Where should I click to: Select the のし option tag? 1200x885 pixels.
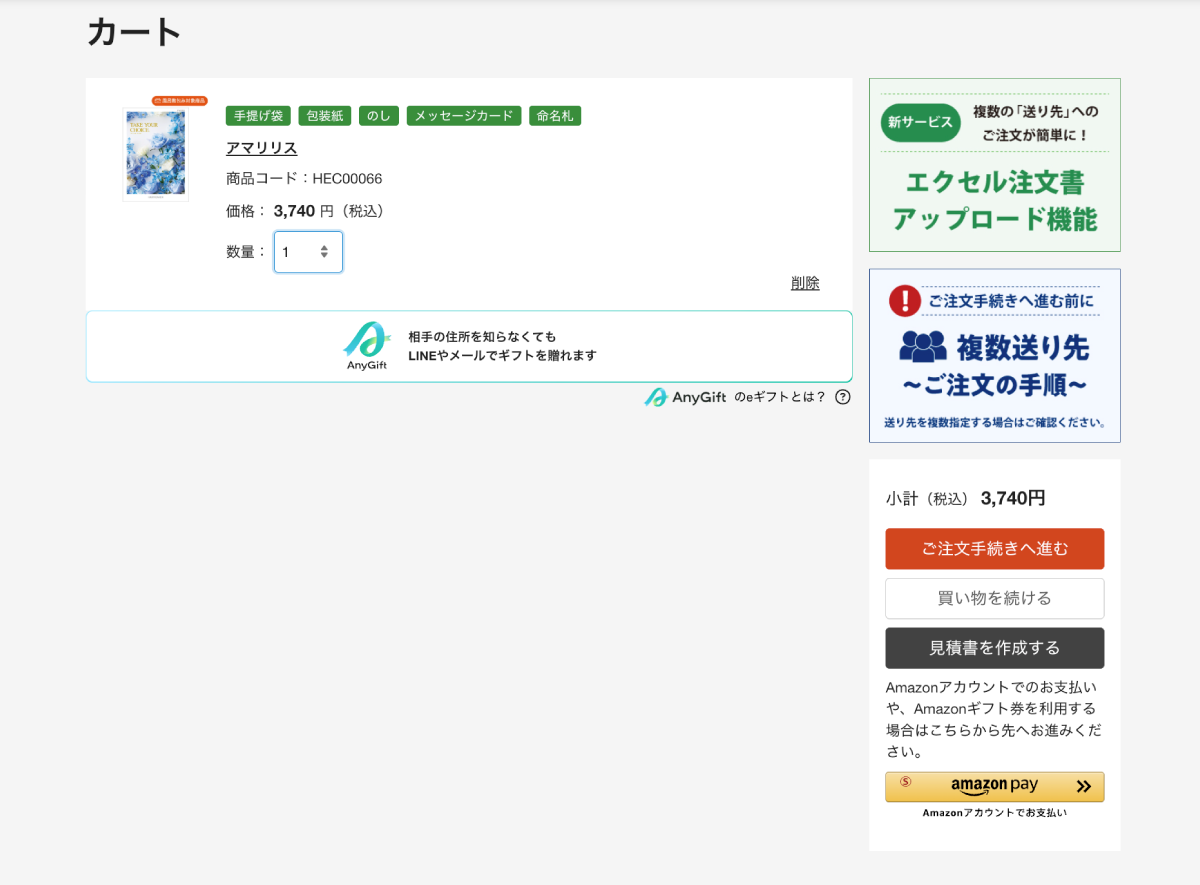(379, 116)
